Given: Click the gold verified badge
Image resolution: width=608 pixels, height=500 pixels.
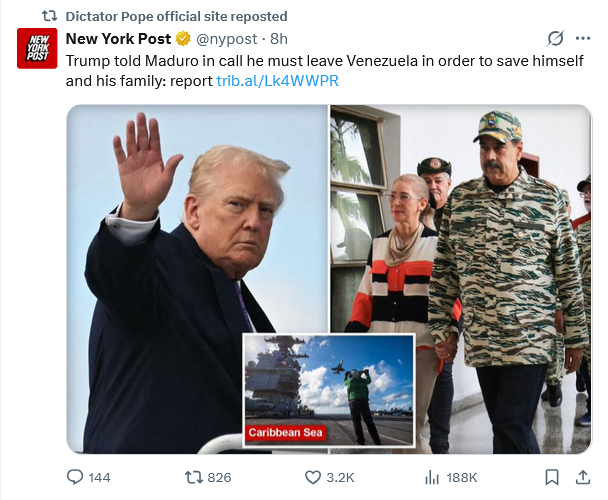Looking at the screenshot, I should pos(183,39).
